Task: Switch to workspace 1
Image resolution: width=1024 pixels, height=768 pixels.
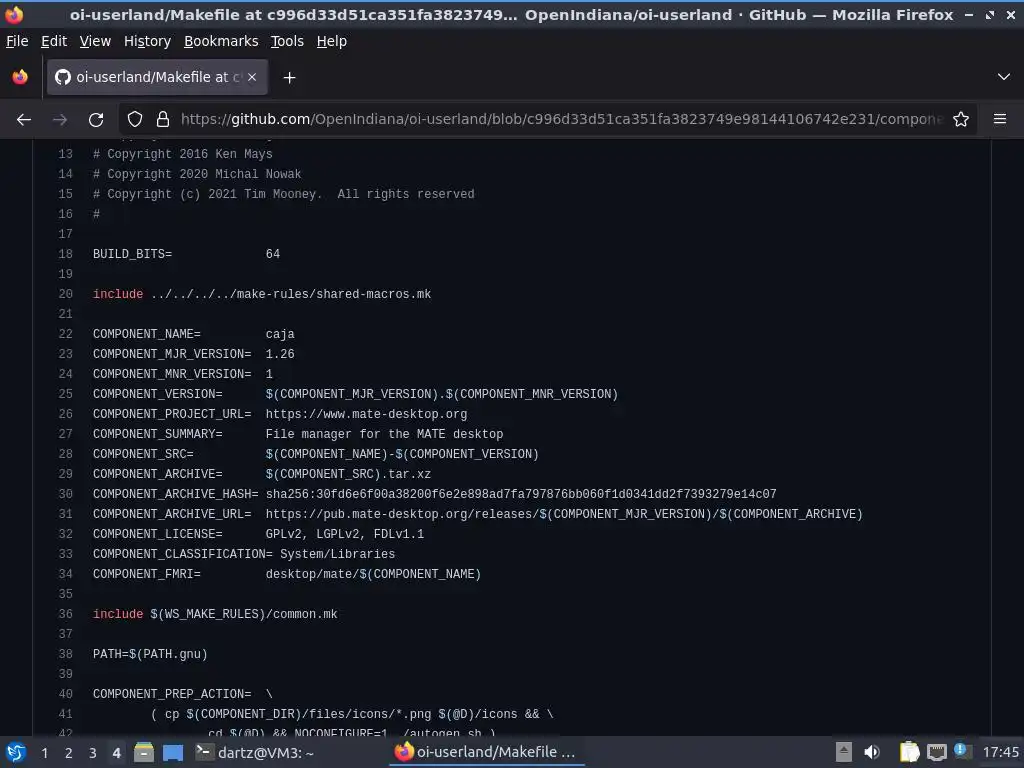Action: (44, 753)
